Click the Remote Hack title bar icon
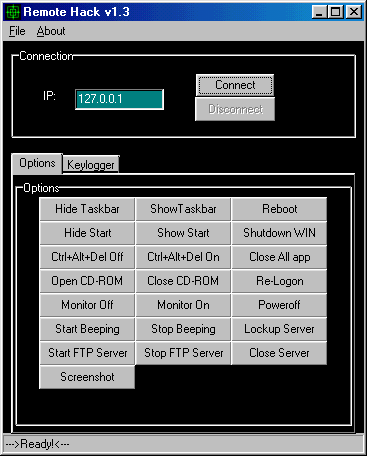The height and width of the screenshot is (456, 367). tap(13, 12)
